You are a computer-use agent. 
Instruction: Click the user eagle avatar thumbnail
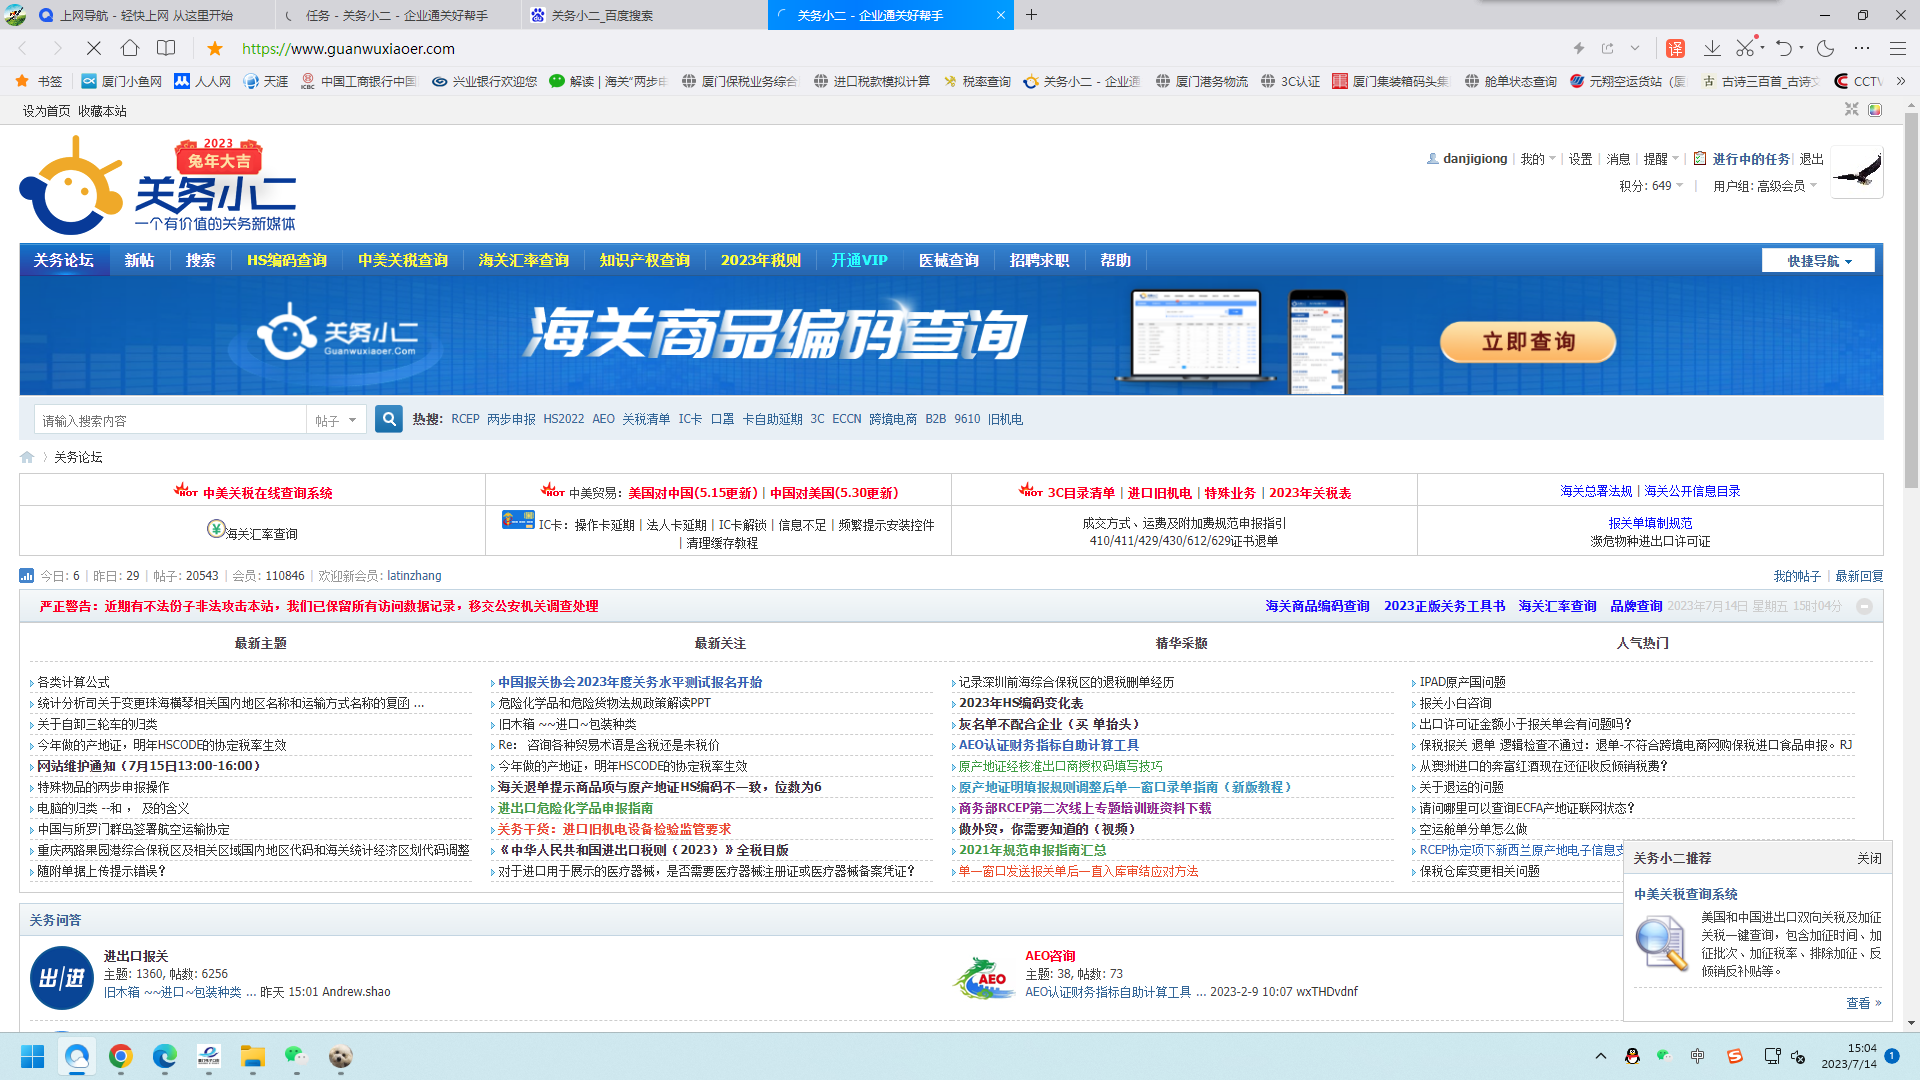click(x=1857, y=172)
